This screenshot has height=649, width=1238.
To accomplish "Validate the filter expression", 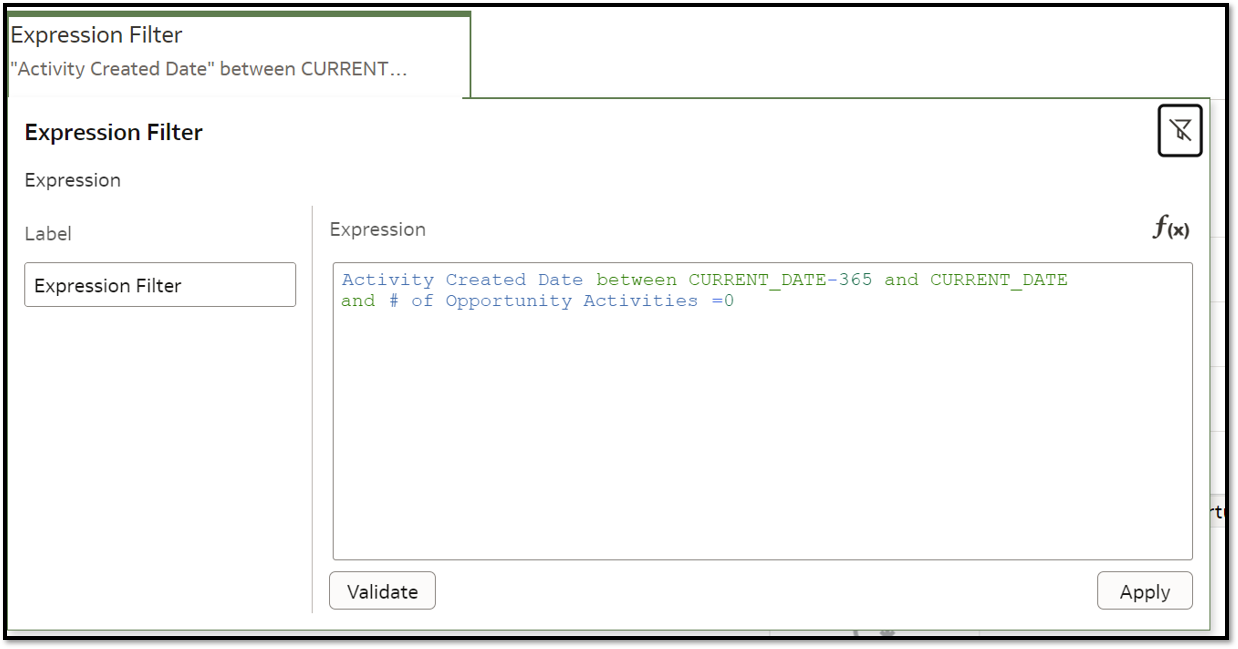I will pos(382,590).
